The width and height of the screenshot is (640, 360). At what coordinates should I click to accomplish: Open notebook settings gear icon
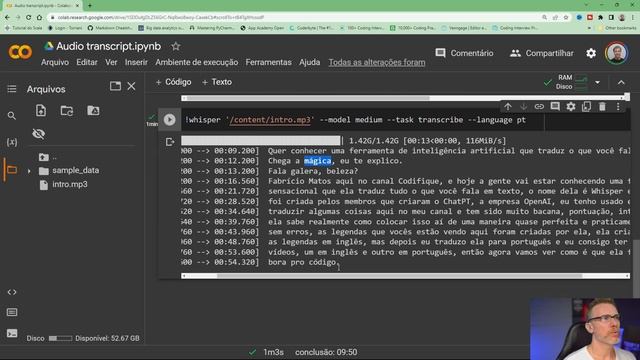(591, 53)
